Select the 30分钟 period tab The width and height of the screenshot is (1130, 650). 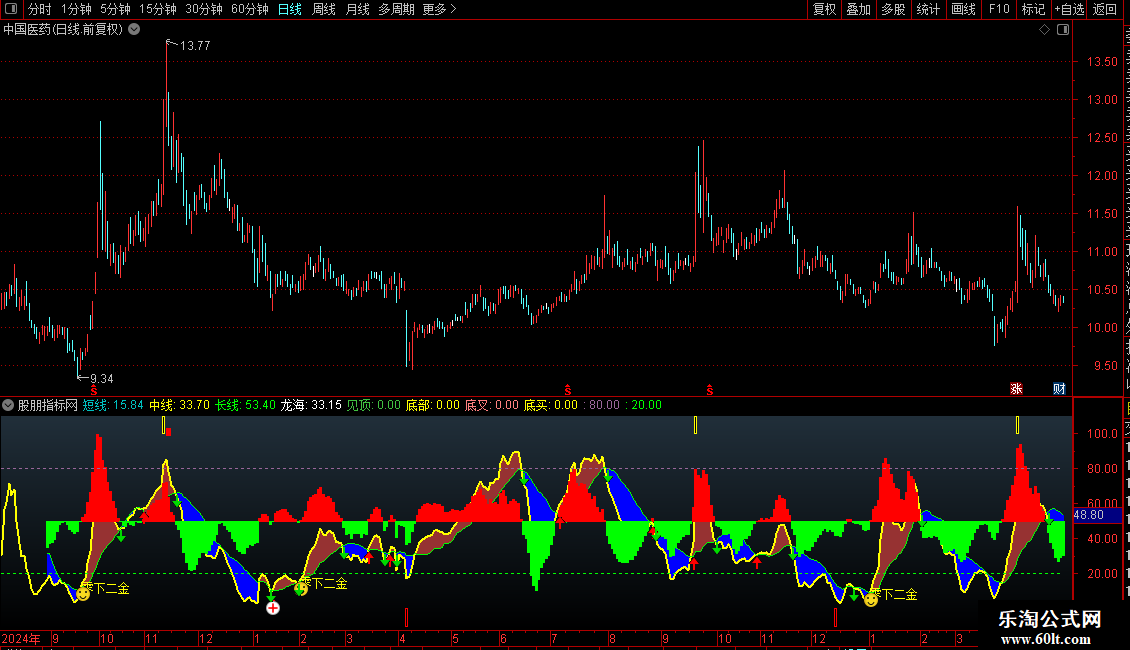click(x=204, y=9)
